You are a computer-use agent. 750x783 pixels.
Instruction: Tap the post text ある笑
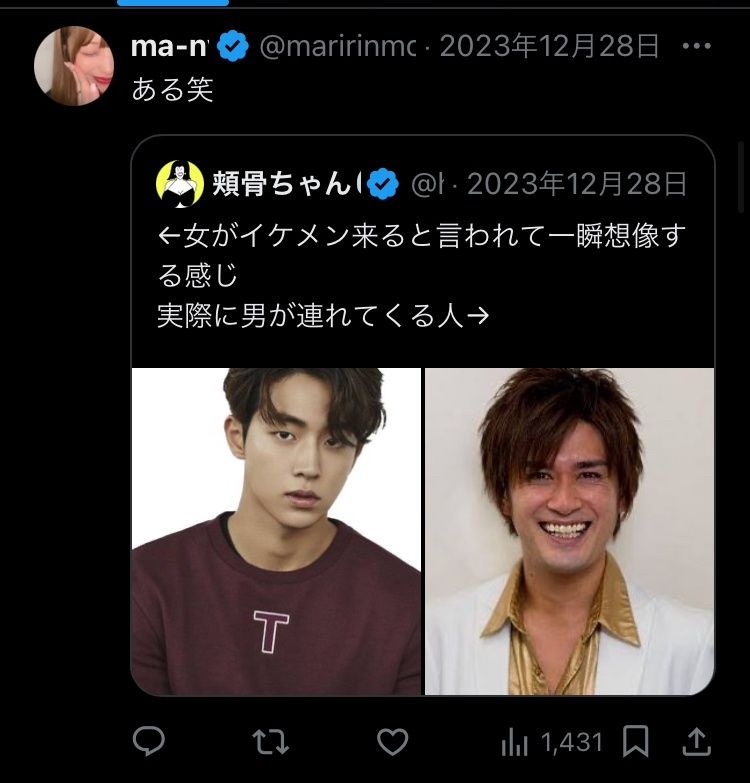173,91
